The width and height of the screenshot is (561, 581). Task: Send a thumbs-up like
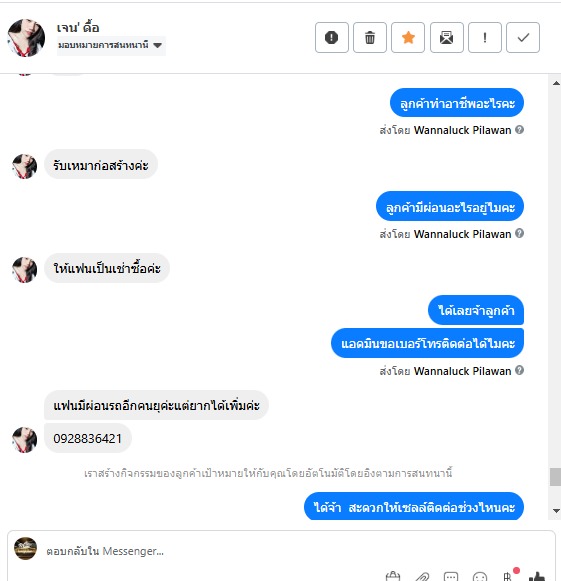click(x=537, y=576)
